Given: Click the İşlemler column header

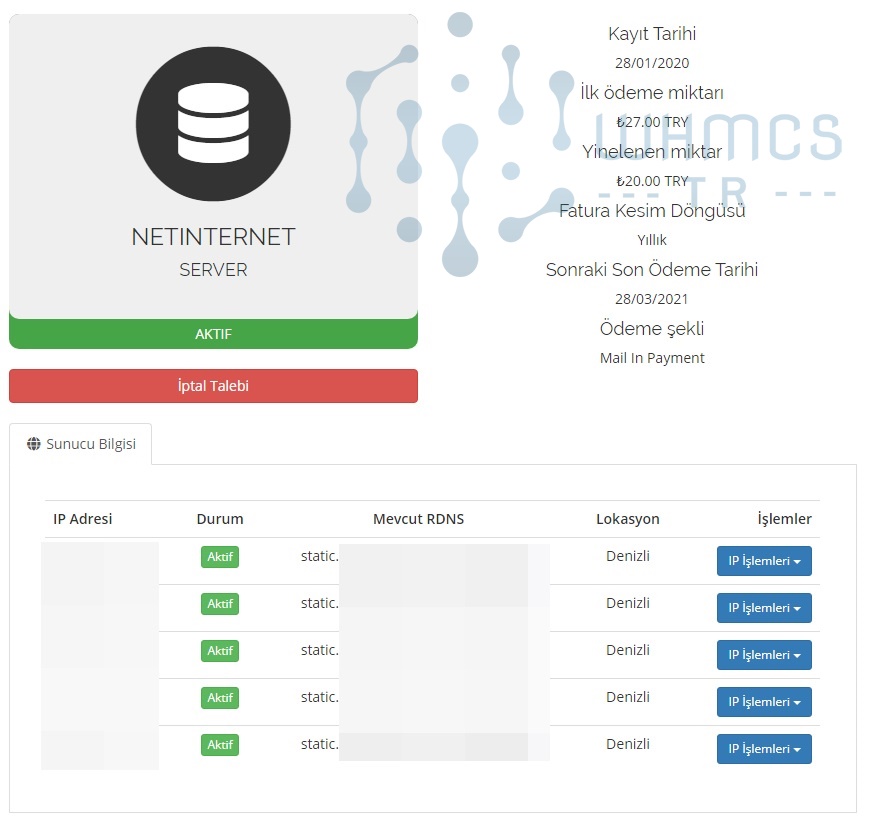Looking at the screenshot, I should point(784,519).
